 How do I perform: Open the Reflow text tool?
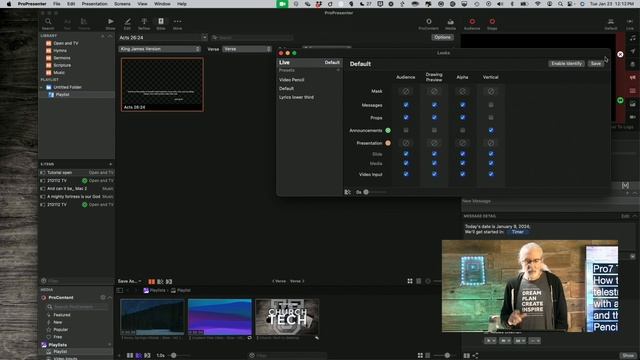coord(144,24)
